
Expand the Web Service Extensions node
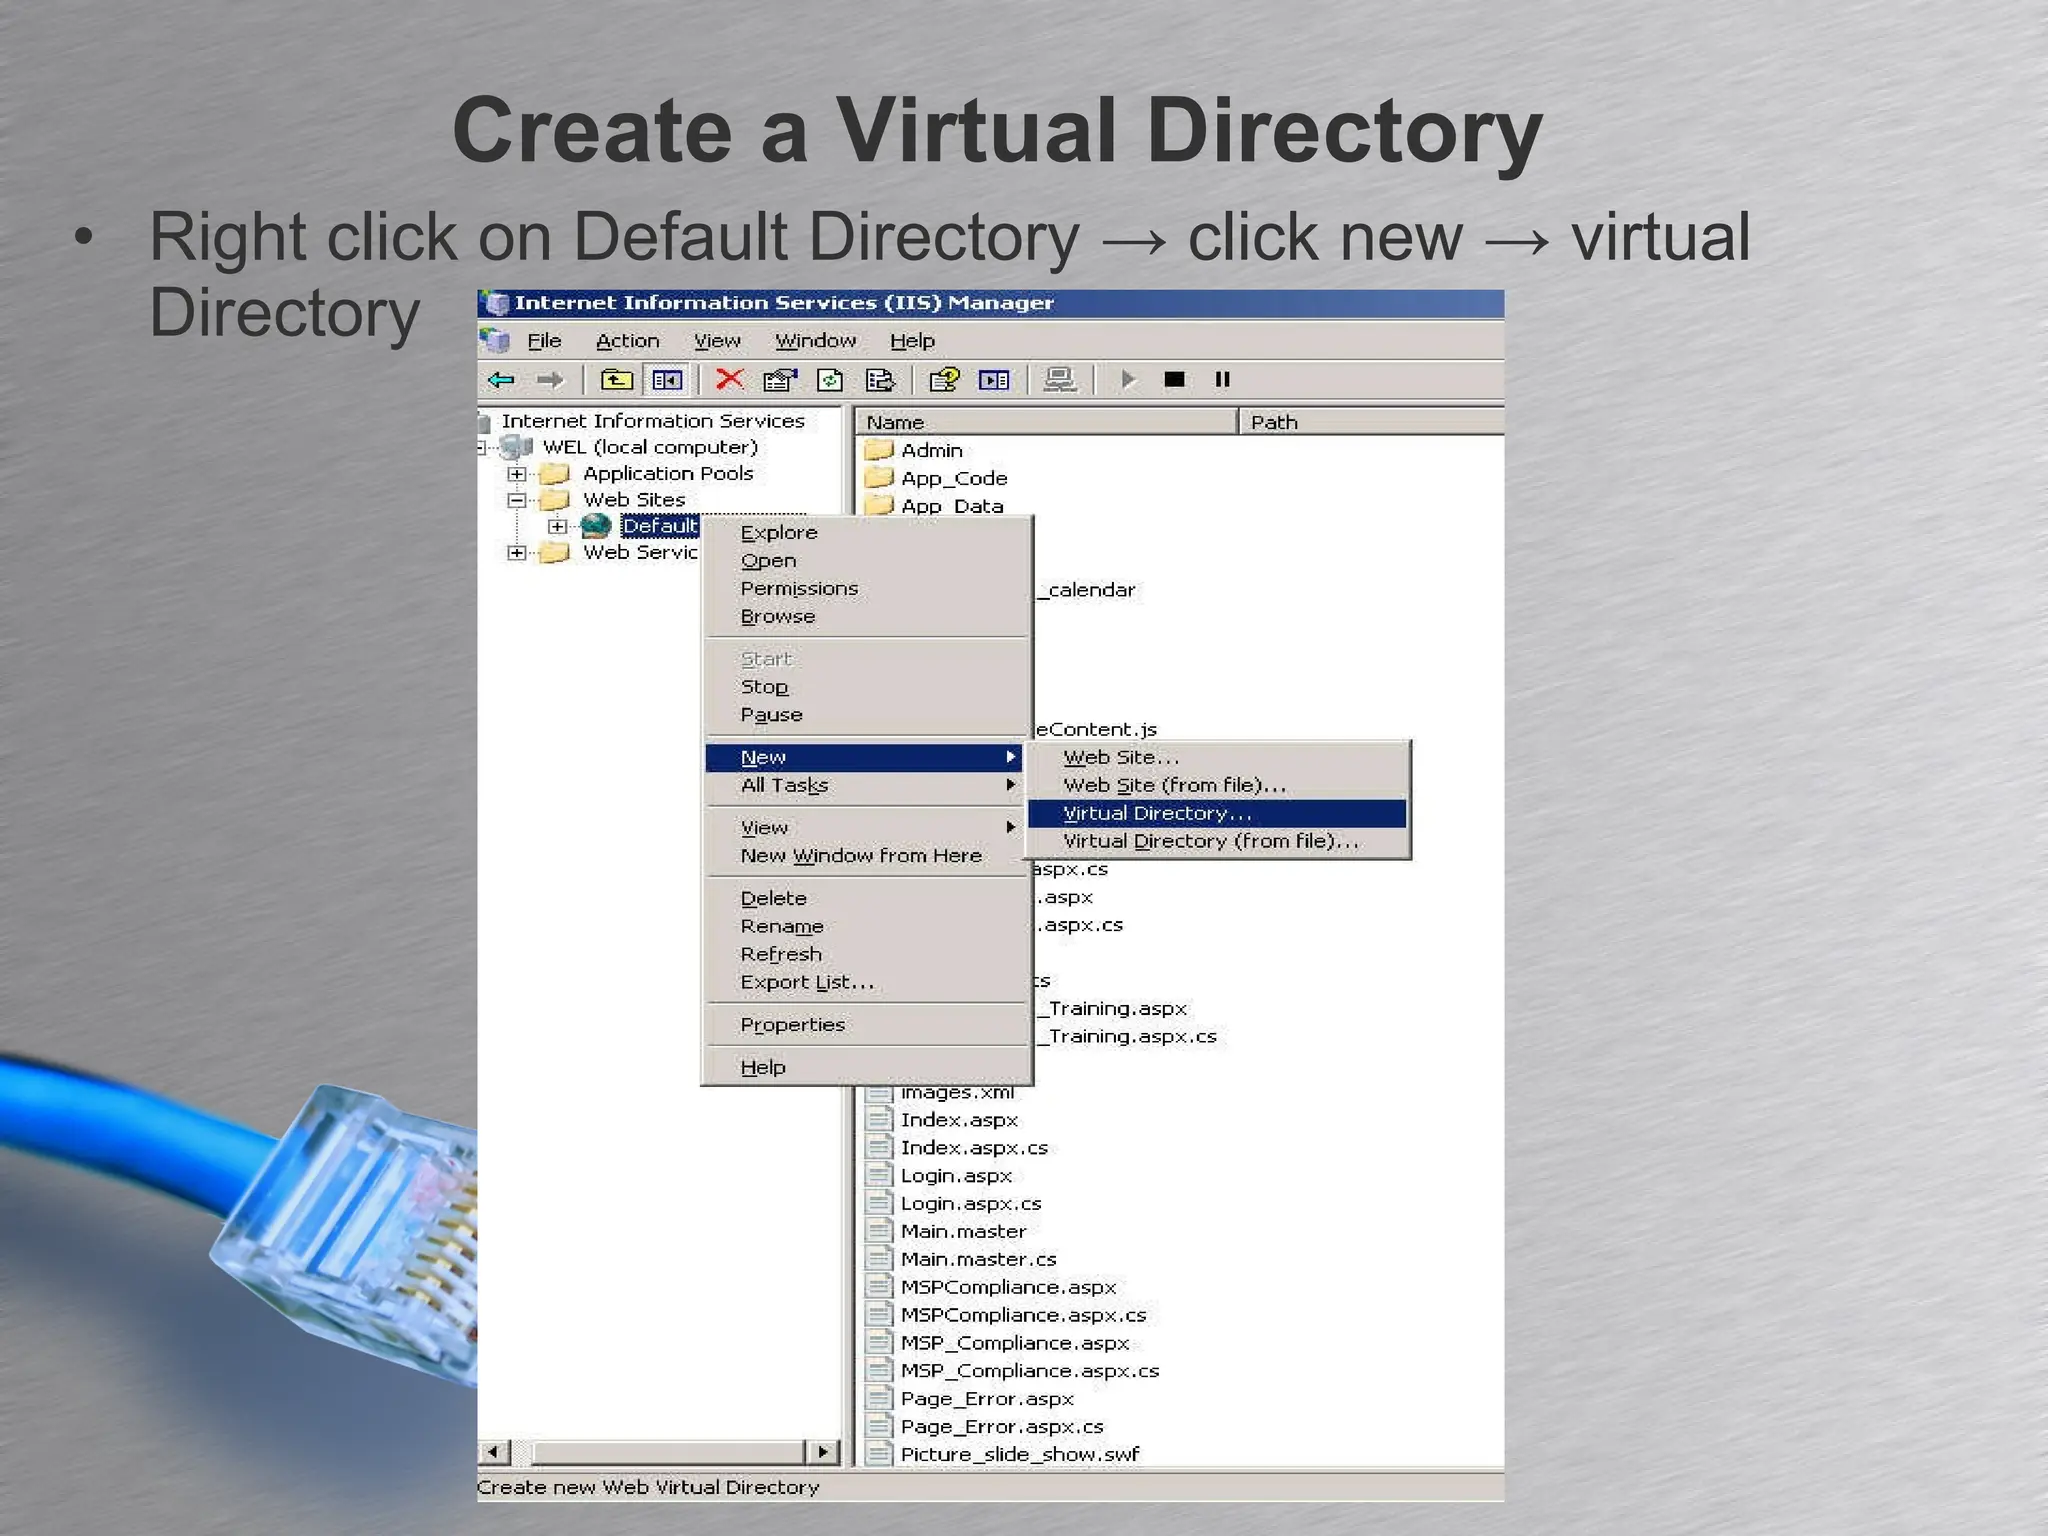tap(517, 552)
